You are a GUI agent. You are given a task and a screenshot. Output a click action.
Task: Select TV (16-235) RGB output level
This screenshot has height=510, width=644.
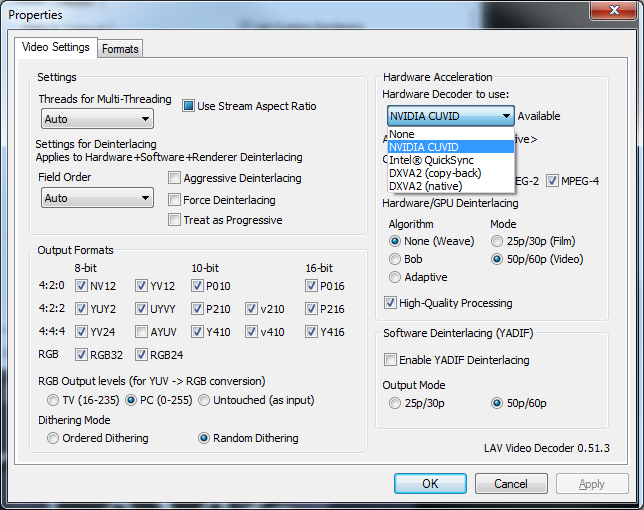53,400
